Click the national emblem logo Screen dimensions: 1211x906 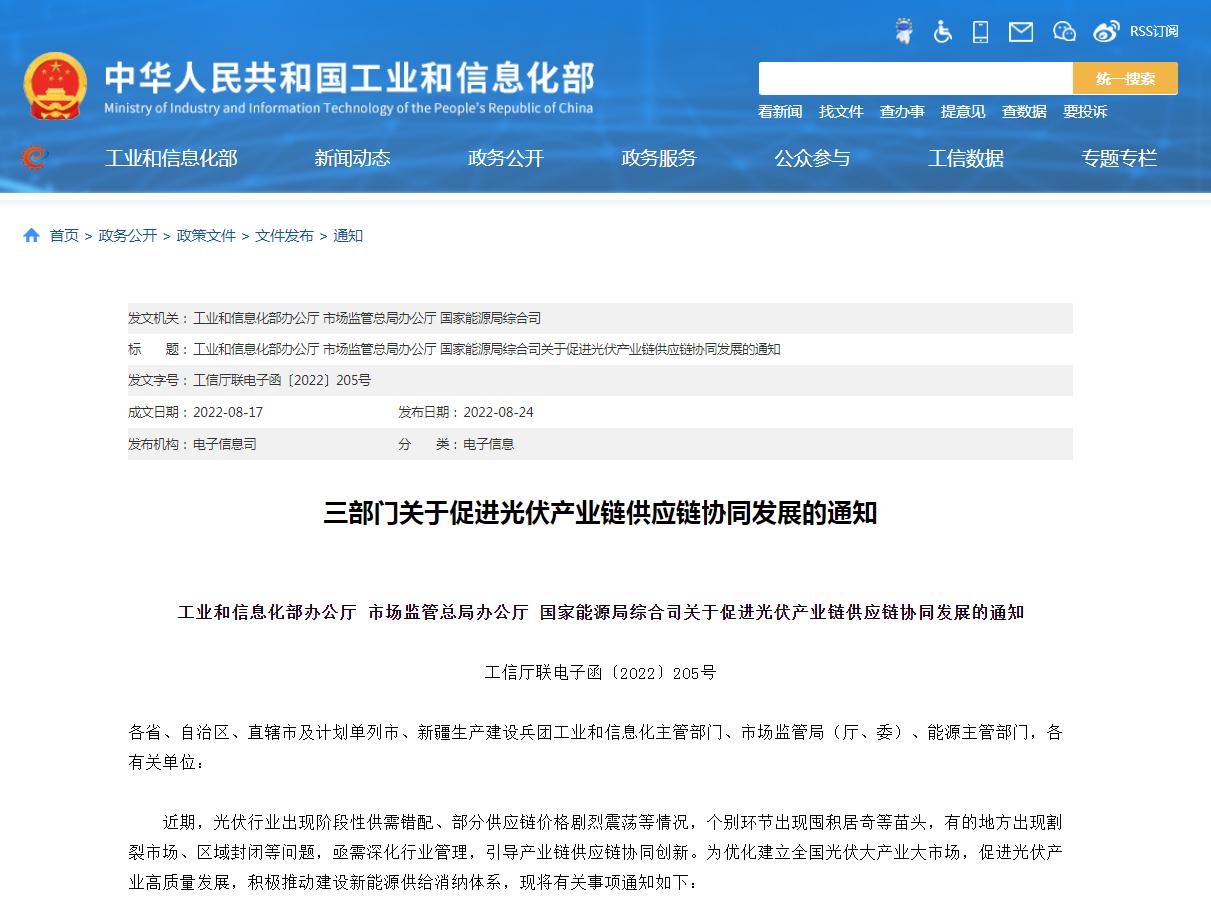click(x=55, y=86)
